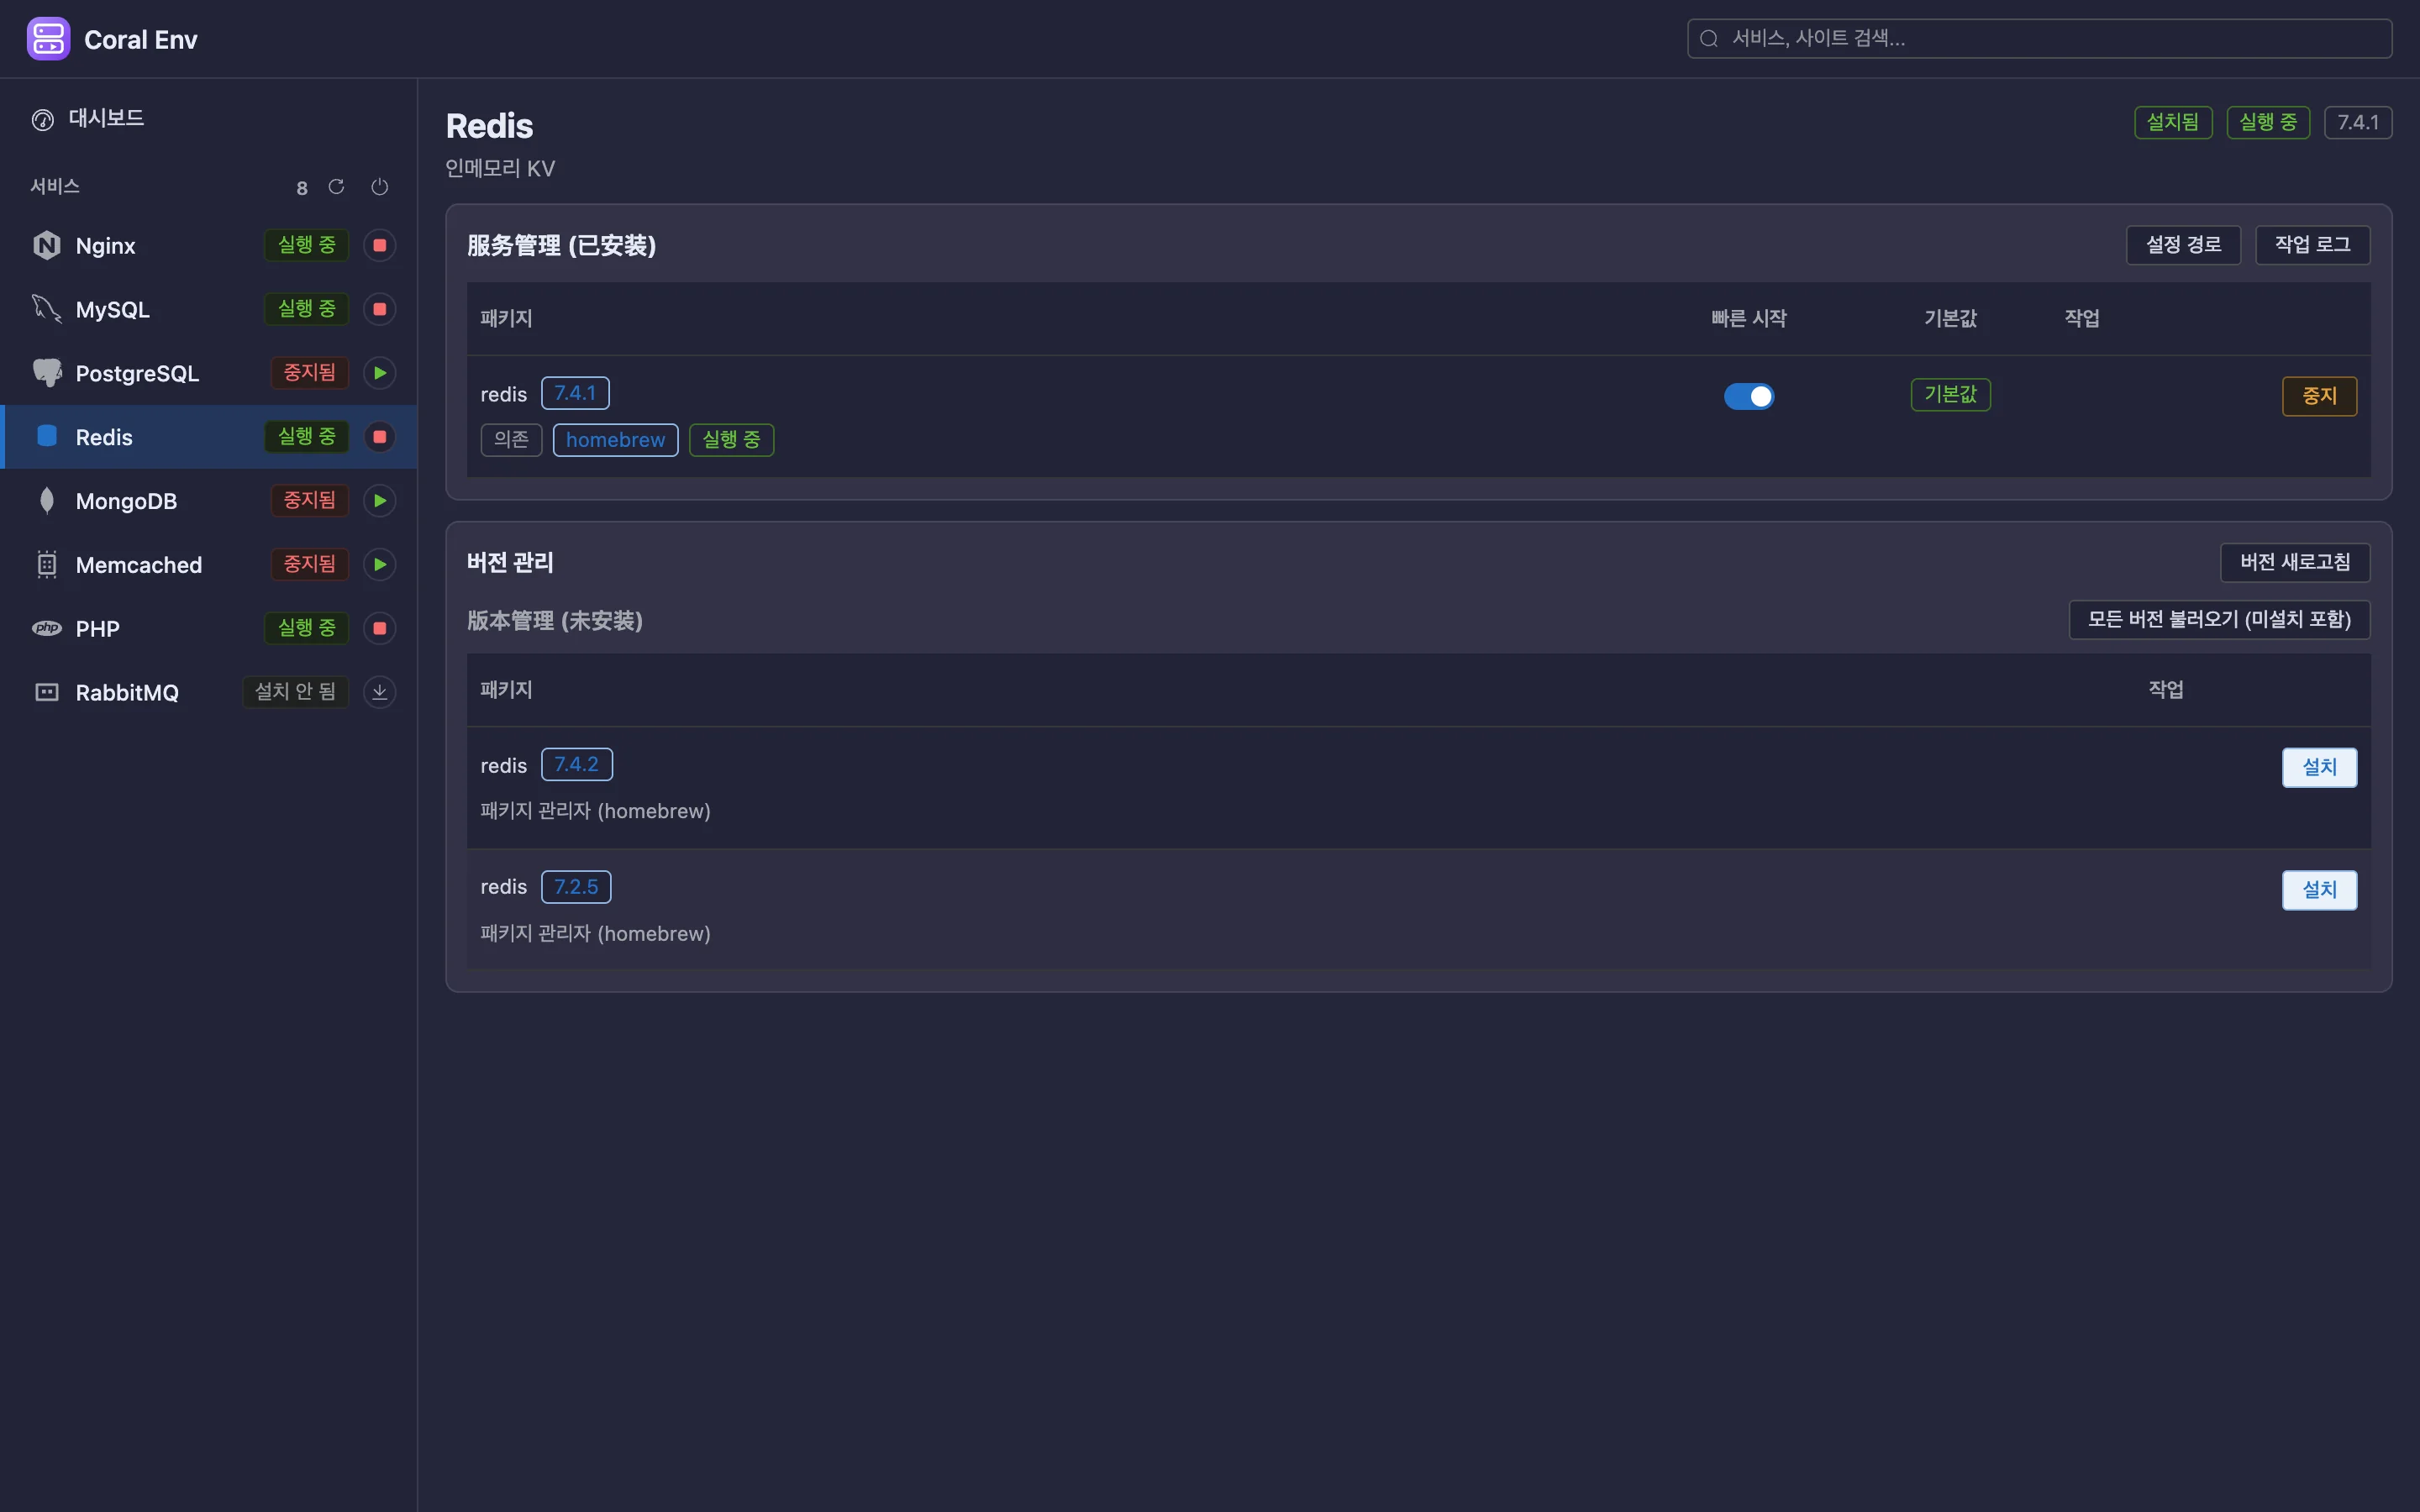Stop the MySQL service
The width and height of the screenshot is (2420, 1512).
[379, 309]
